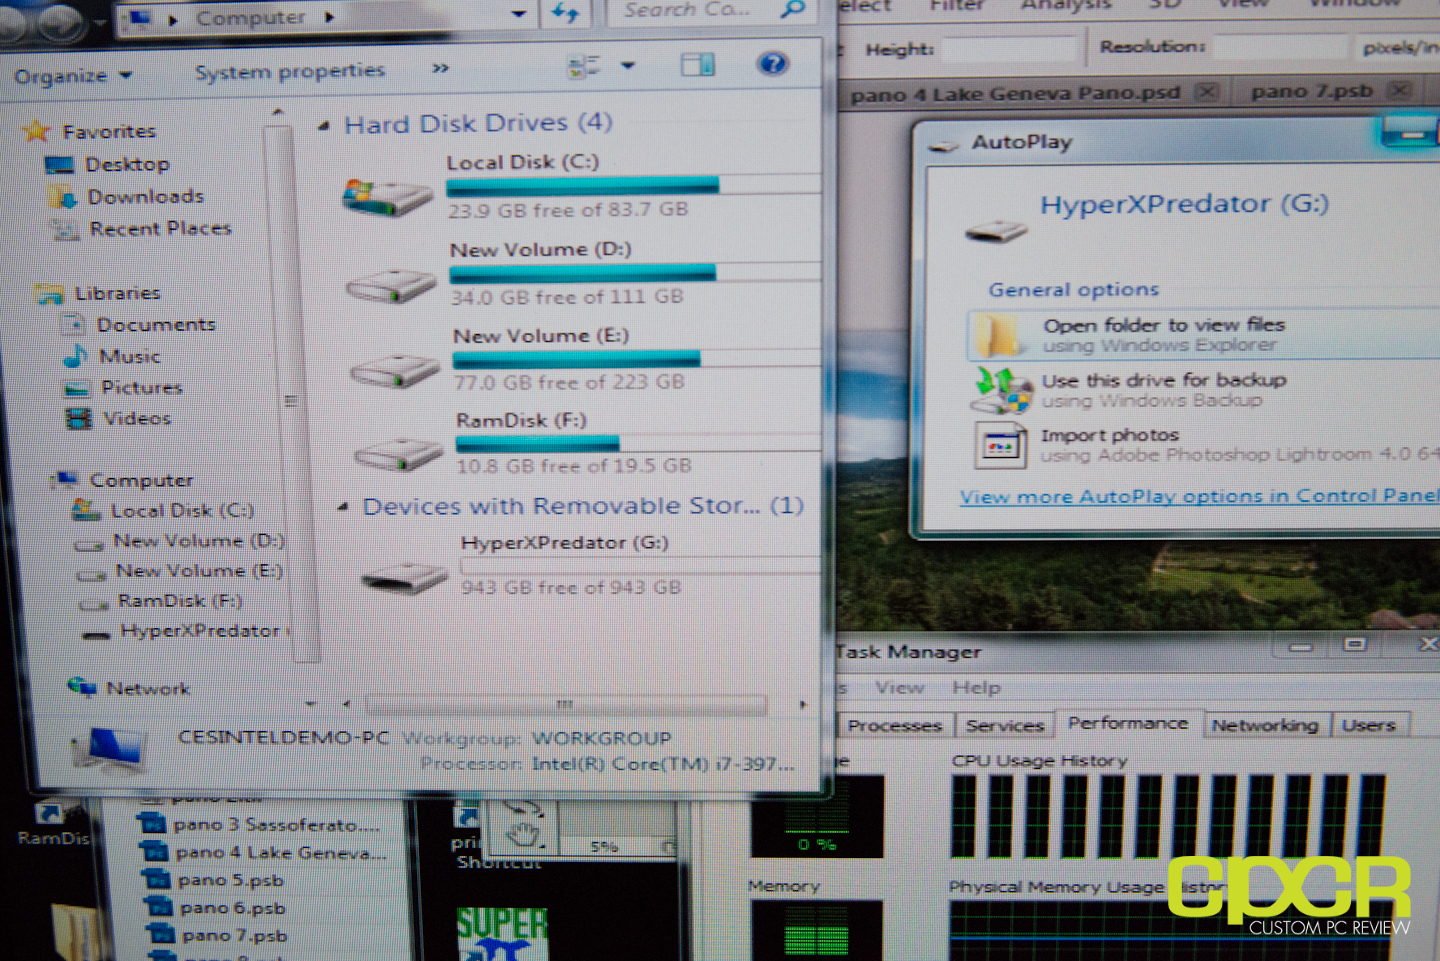Click Computer in the address breadcrumb
The image size is (1440, 961).
[x=250, y=18]
